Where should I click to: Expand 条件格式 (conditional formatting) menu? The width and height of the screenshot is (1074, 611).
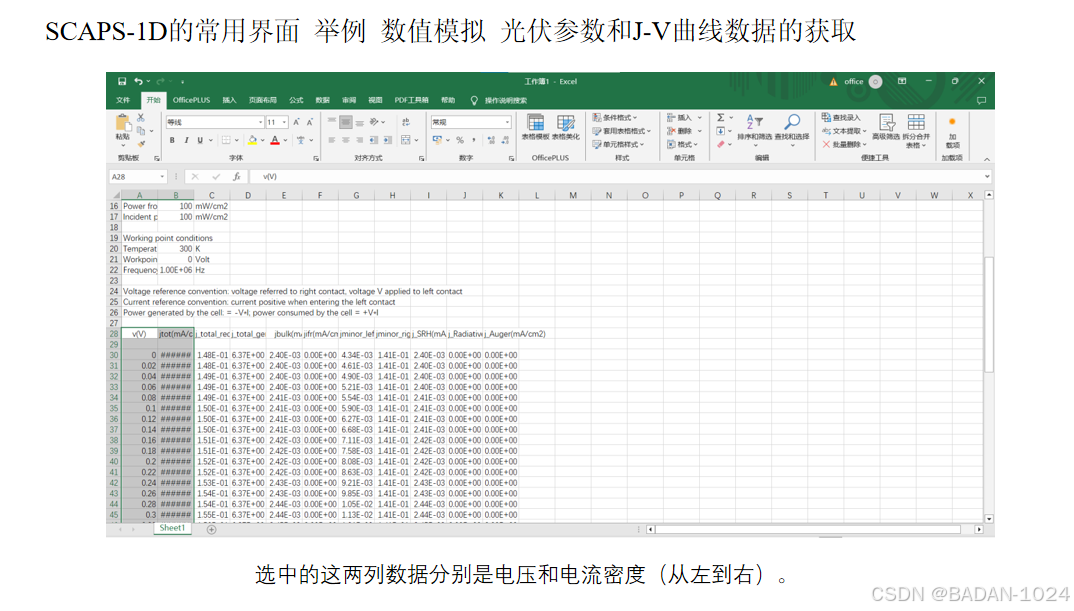pyautogui.click(x=615, y=118)
